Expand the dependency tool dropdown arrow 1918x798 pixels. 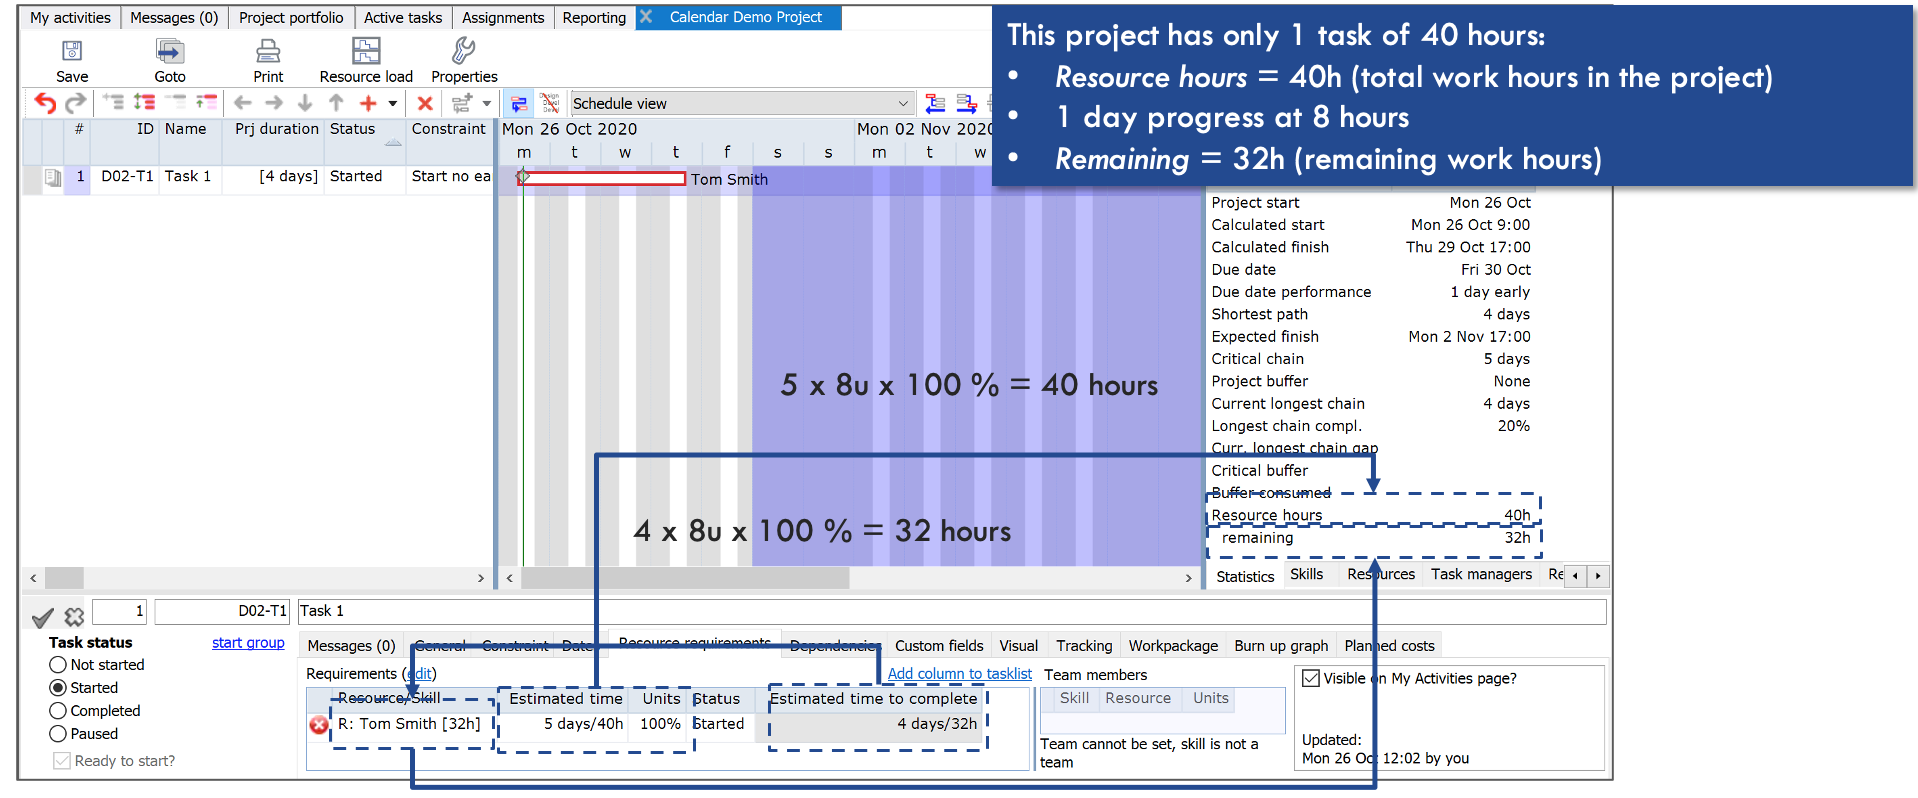[487, 103]
